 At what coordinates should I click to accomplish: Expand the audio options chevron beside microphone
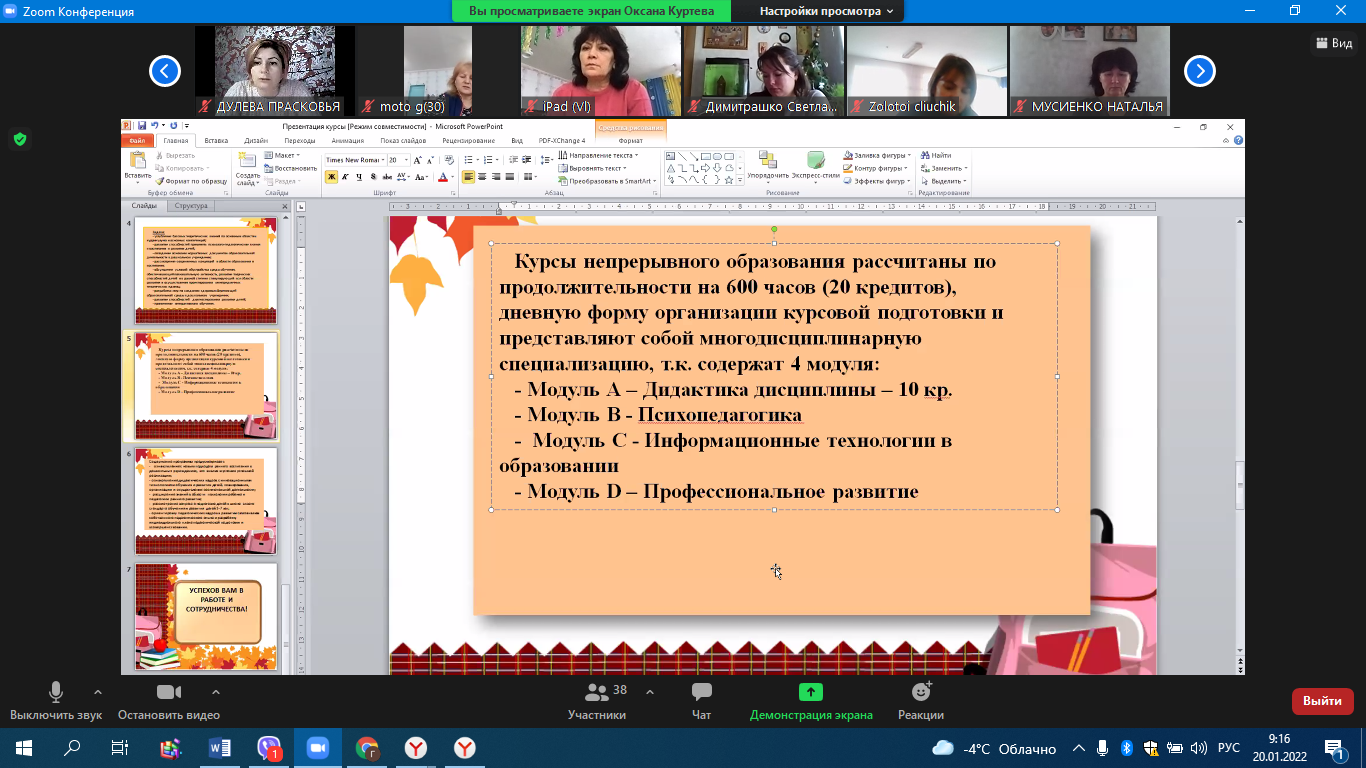point(97,692)
